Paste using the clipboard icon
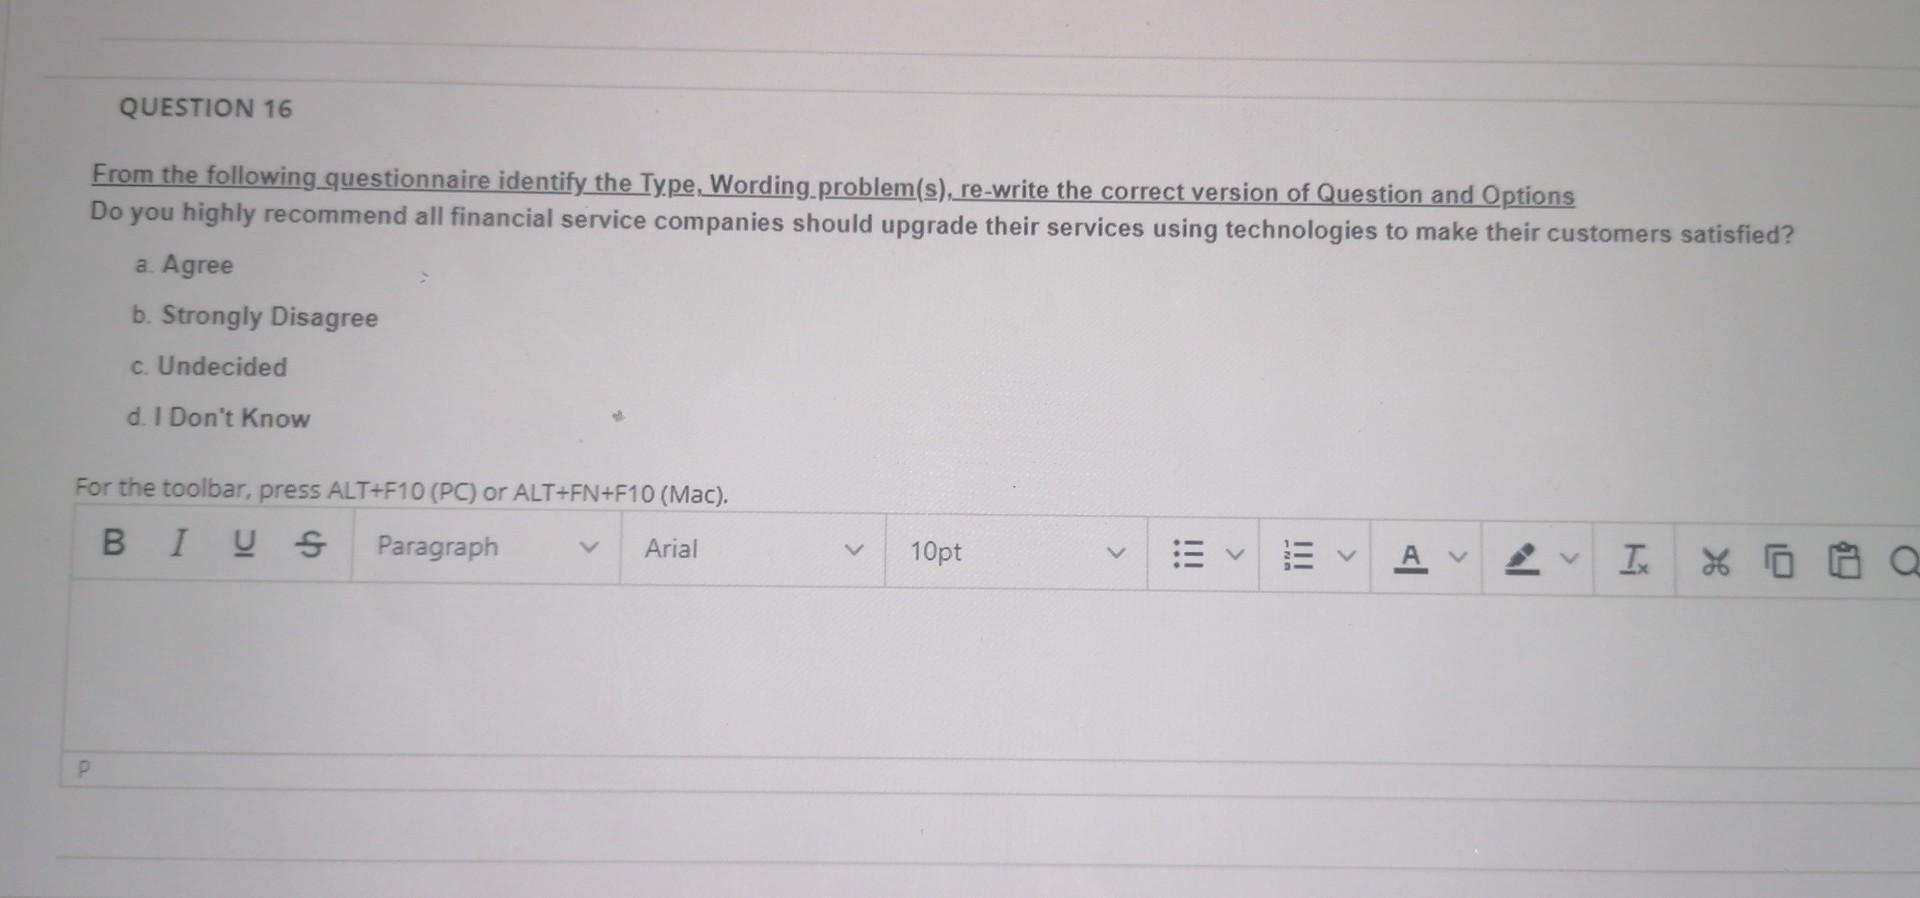Image resolution: width=1920 pixels, height=898 pixels. [1844, 563]
